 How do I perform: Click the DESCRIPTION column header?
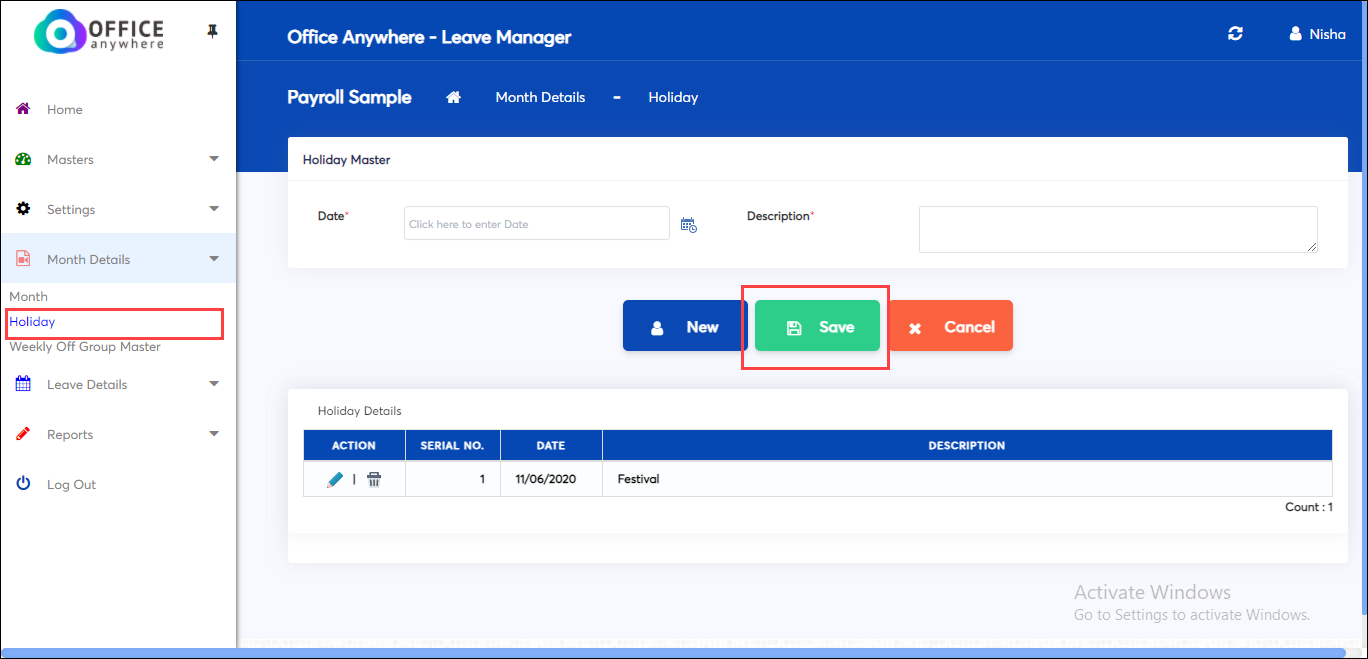point(967,445)
